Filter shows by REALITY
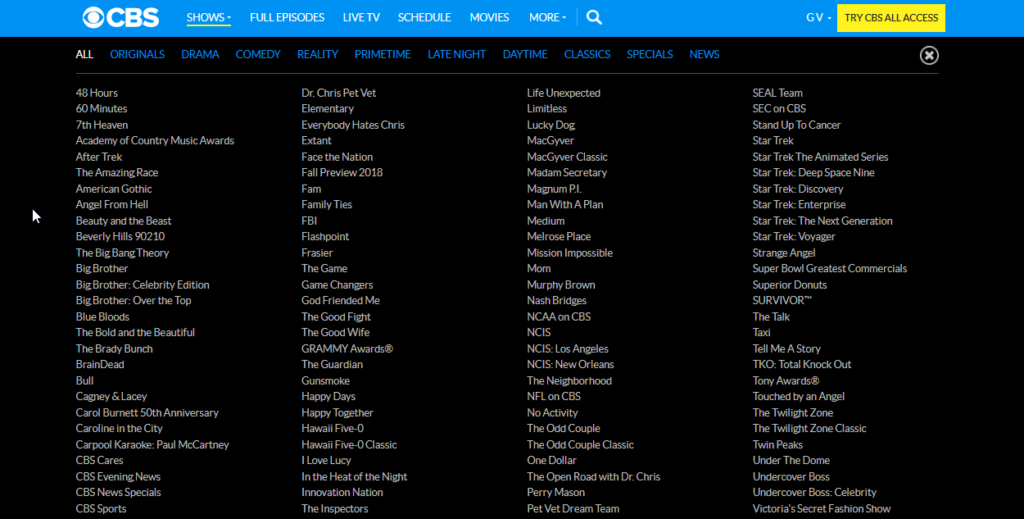This screenshot has width=1024, height=519. click(317, 54)
